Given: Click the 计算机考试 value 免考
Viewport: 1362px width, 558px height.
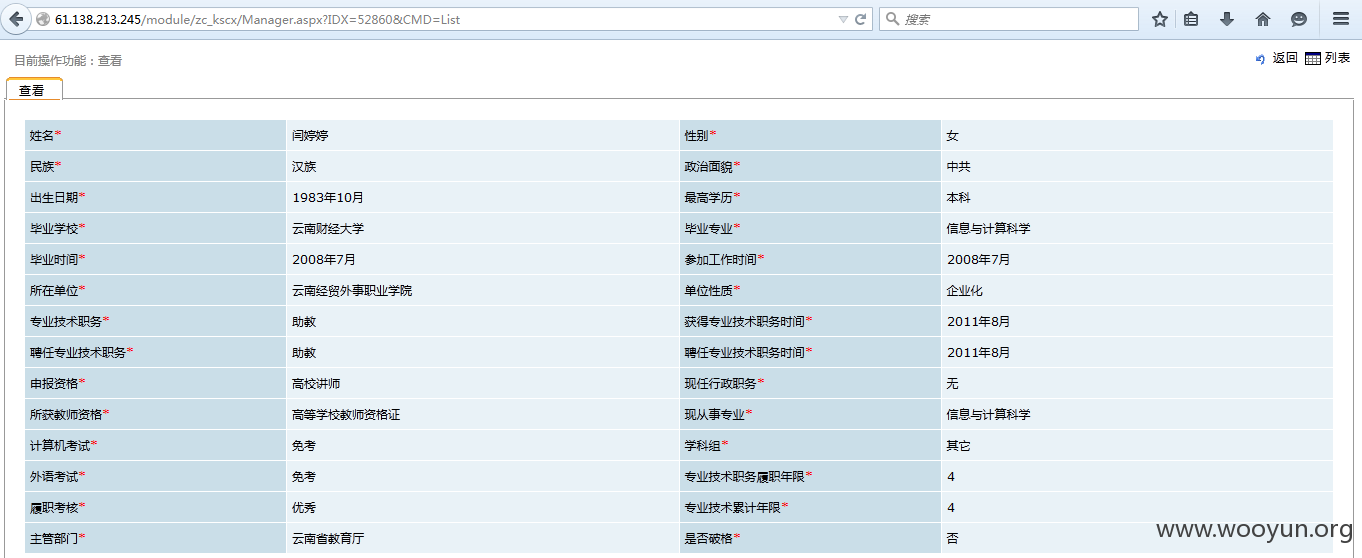Looking at the screenshot, I should [304, 445].
